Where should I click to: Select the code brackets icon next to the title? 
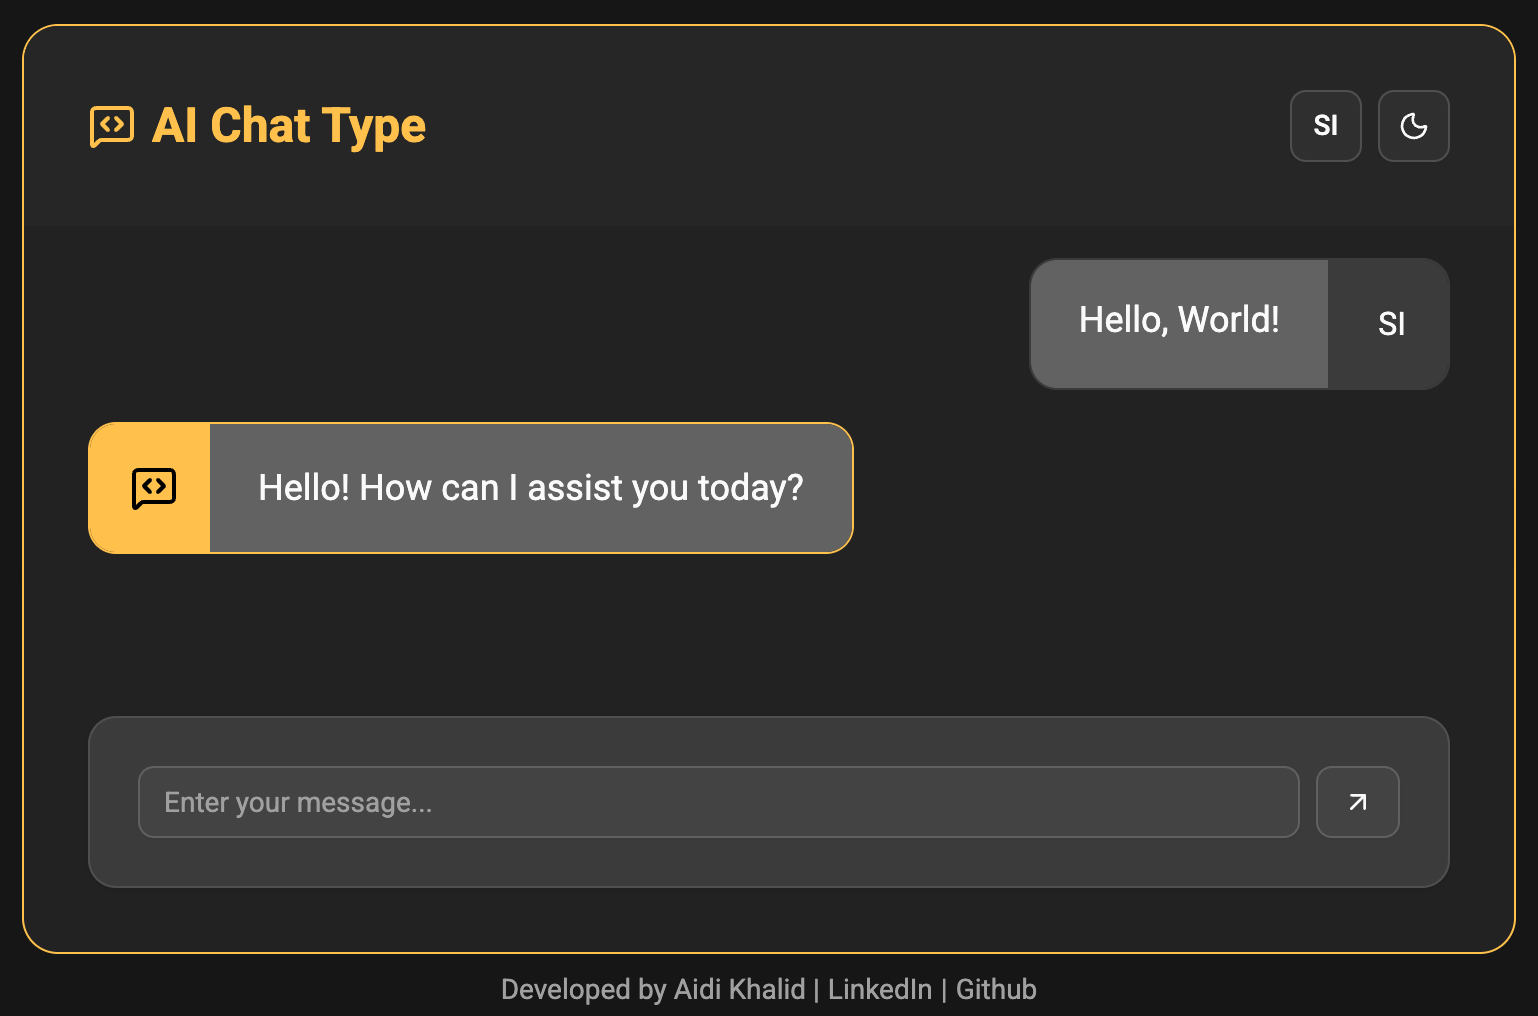point(111,125)
